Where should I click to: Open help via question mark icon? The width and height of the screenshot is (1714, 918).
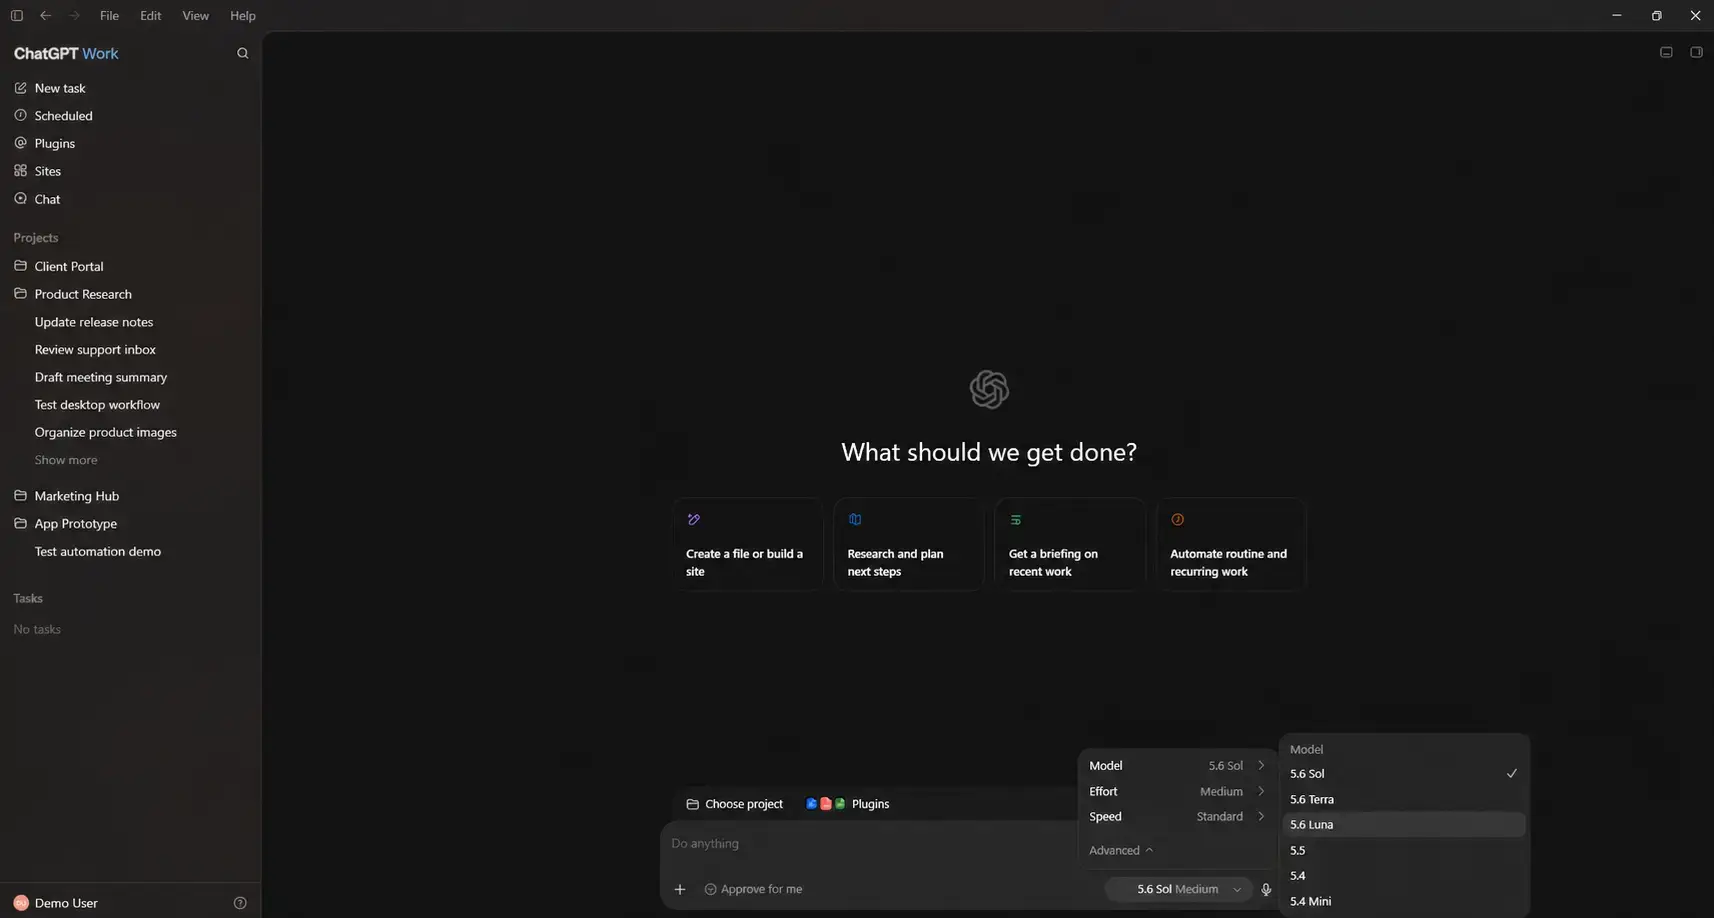tap(240, 903)
